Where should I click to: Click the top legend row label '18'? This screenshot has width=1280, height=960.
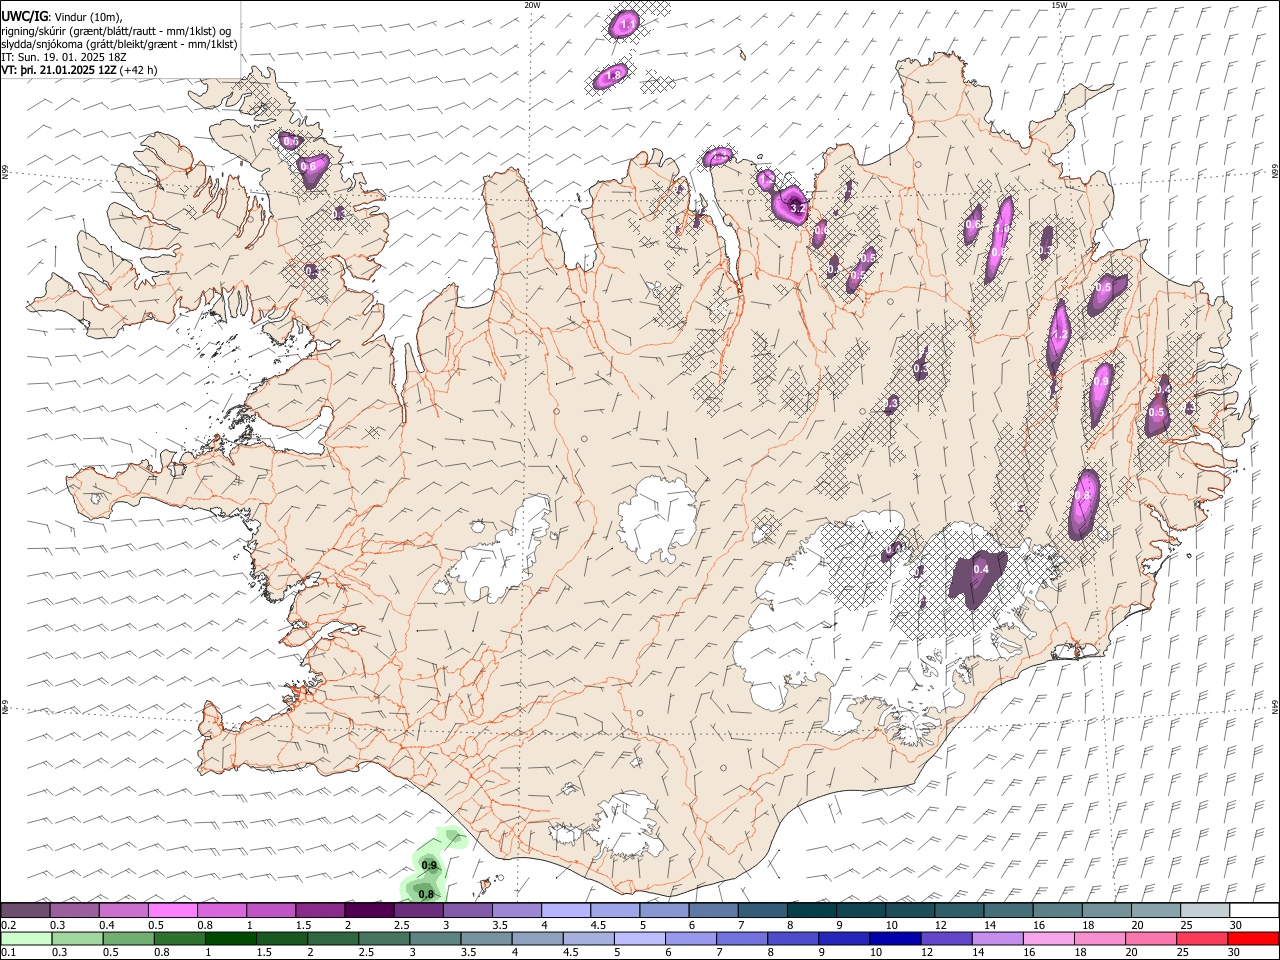point(1087,925)
